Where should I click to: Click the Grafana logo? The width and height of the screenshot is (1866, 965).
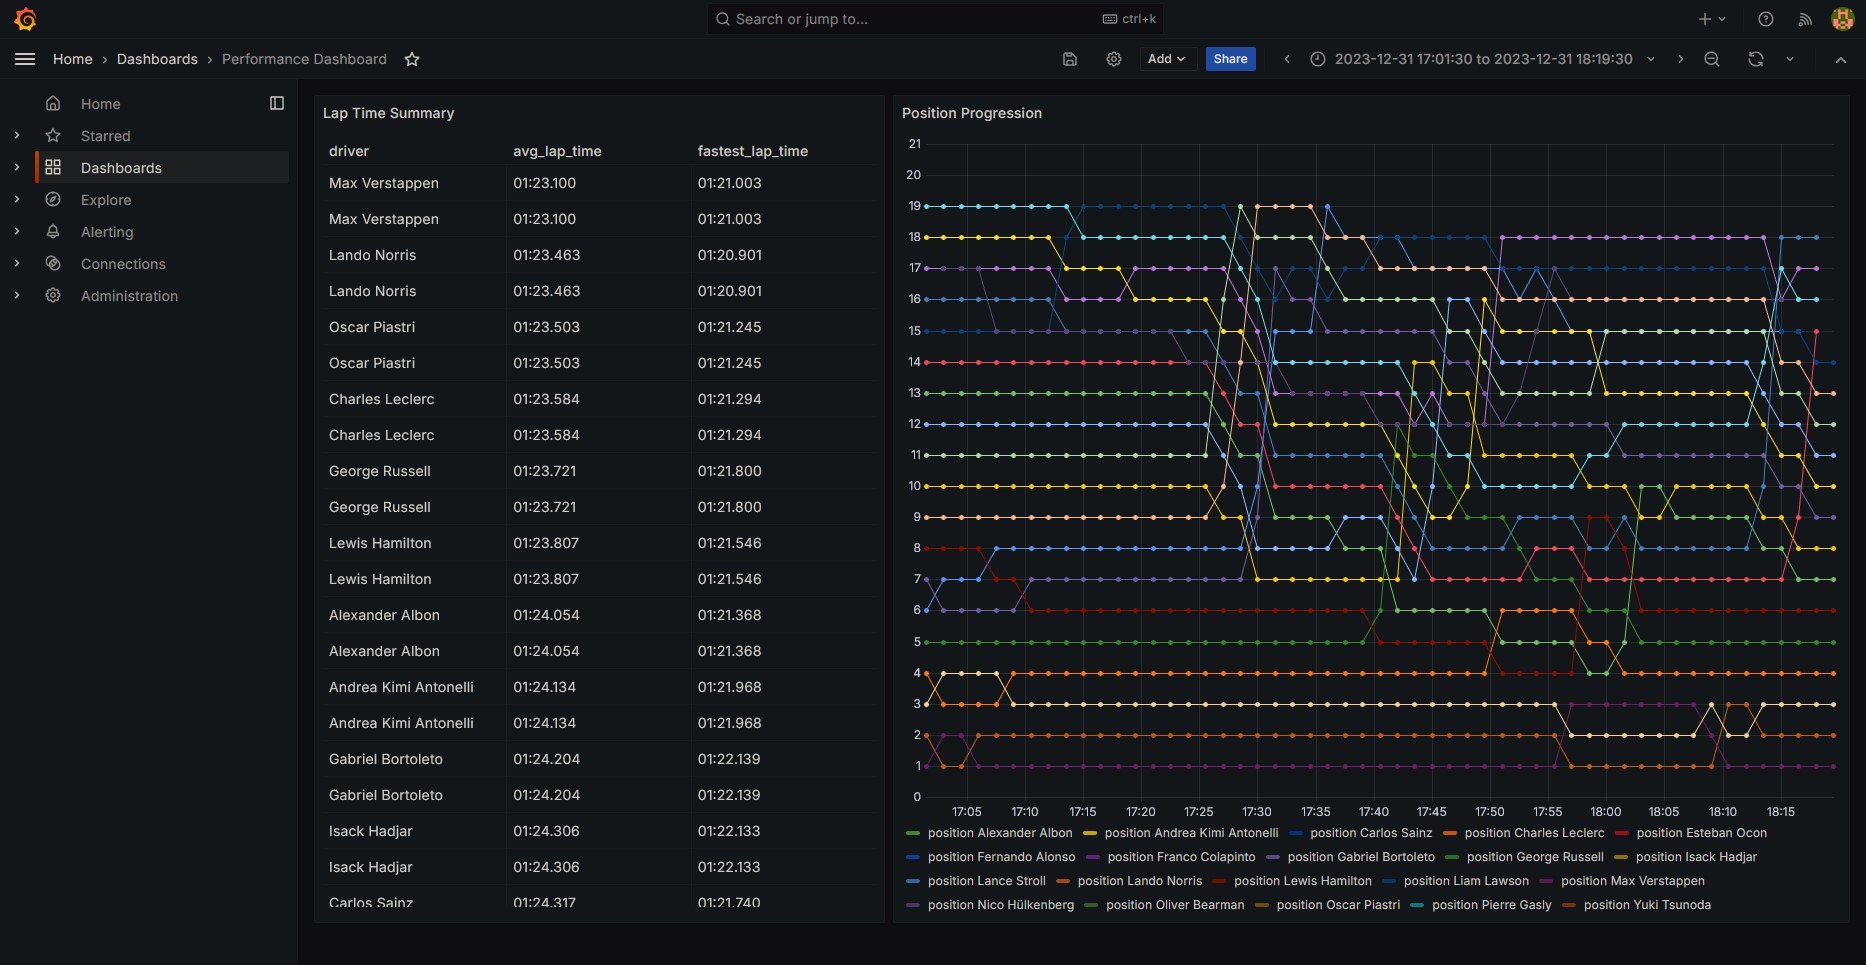25,19
